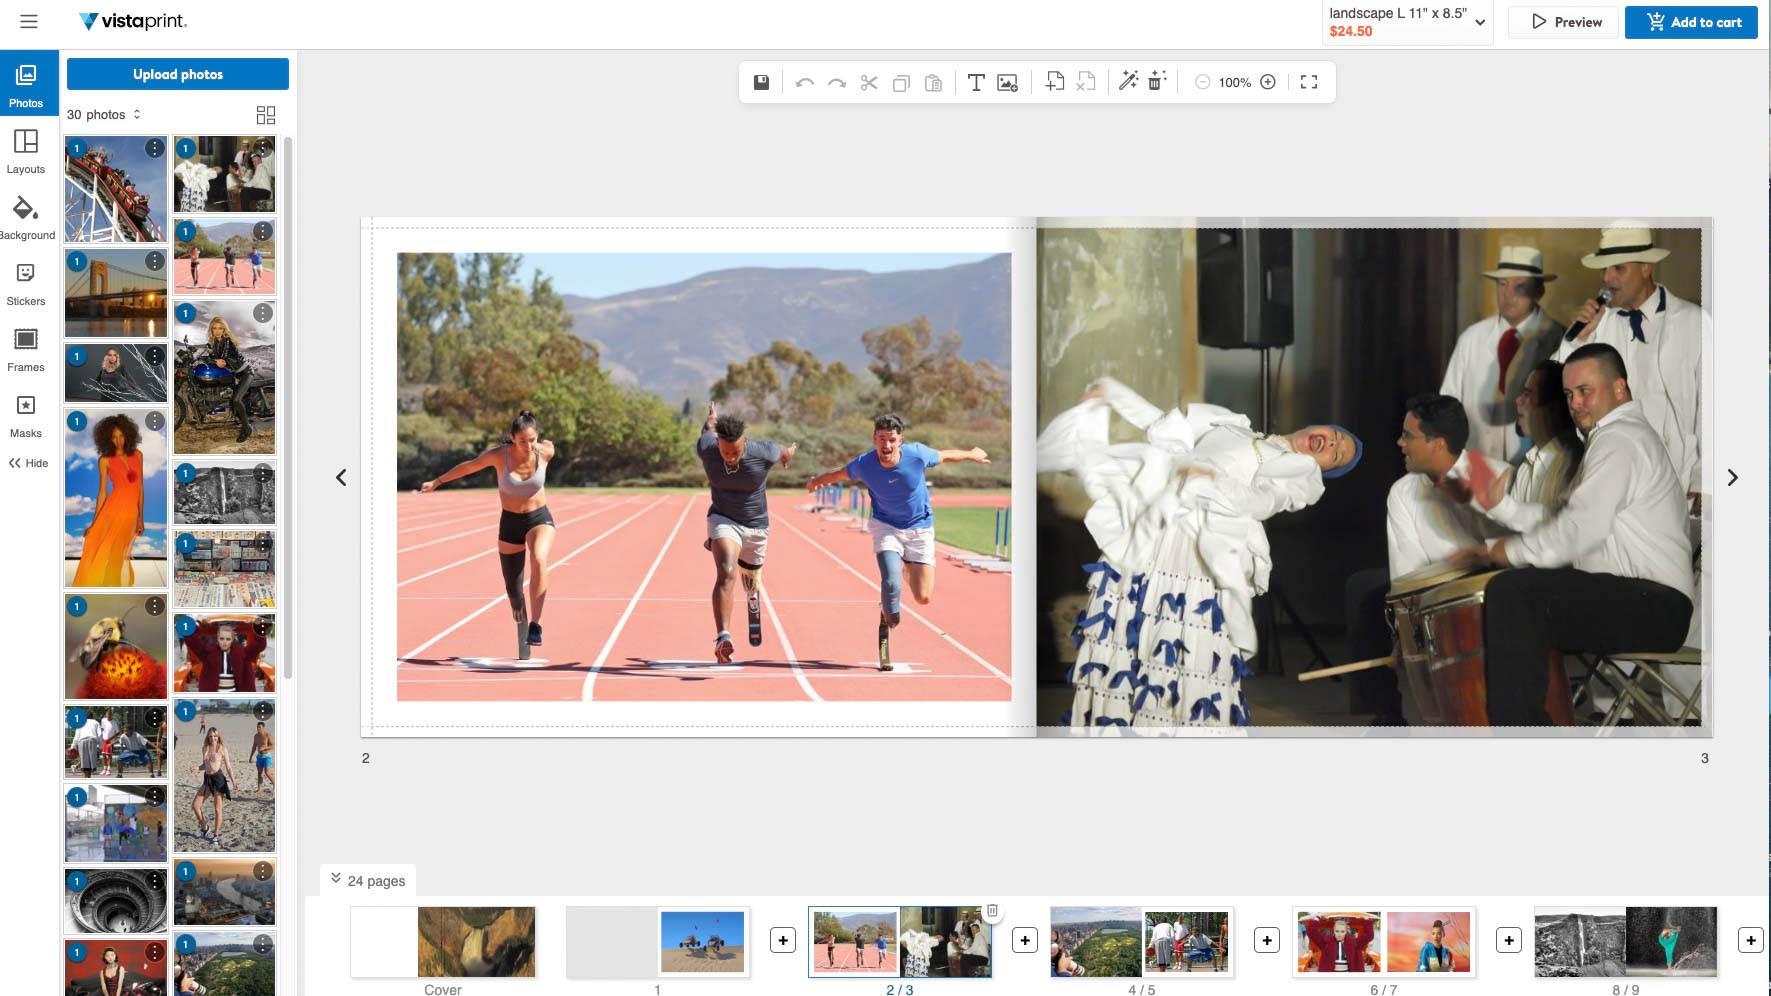Click the Upload photos button

[178, 74]
